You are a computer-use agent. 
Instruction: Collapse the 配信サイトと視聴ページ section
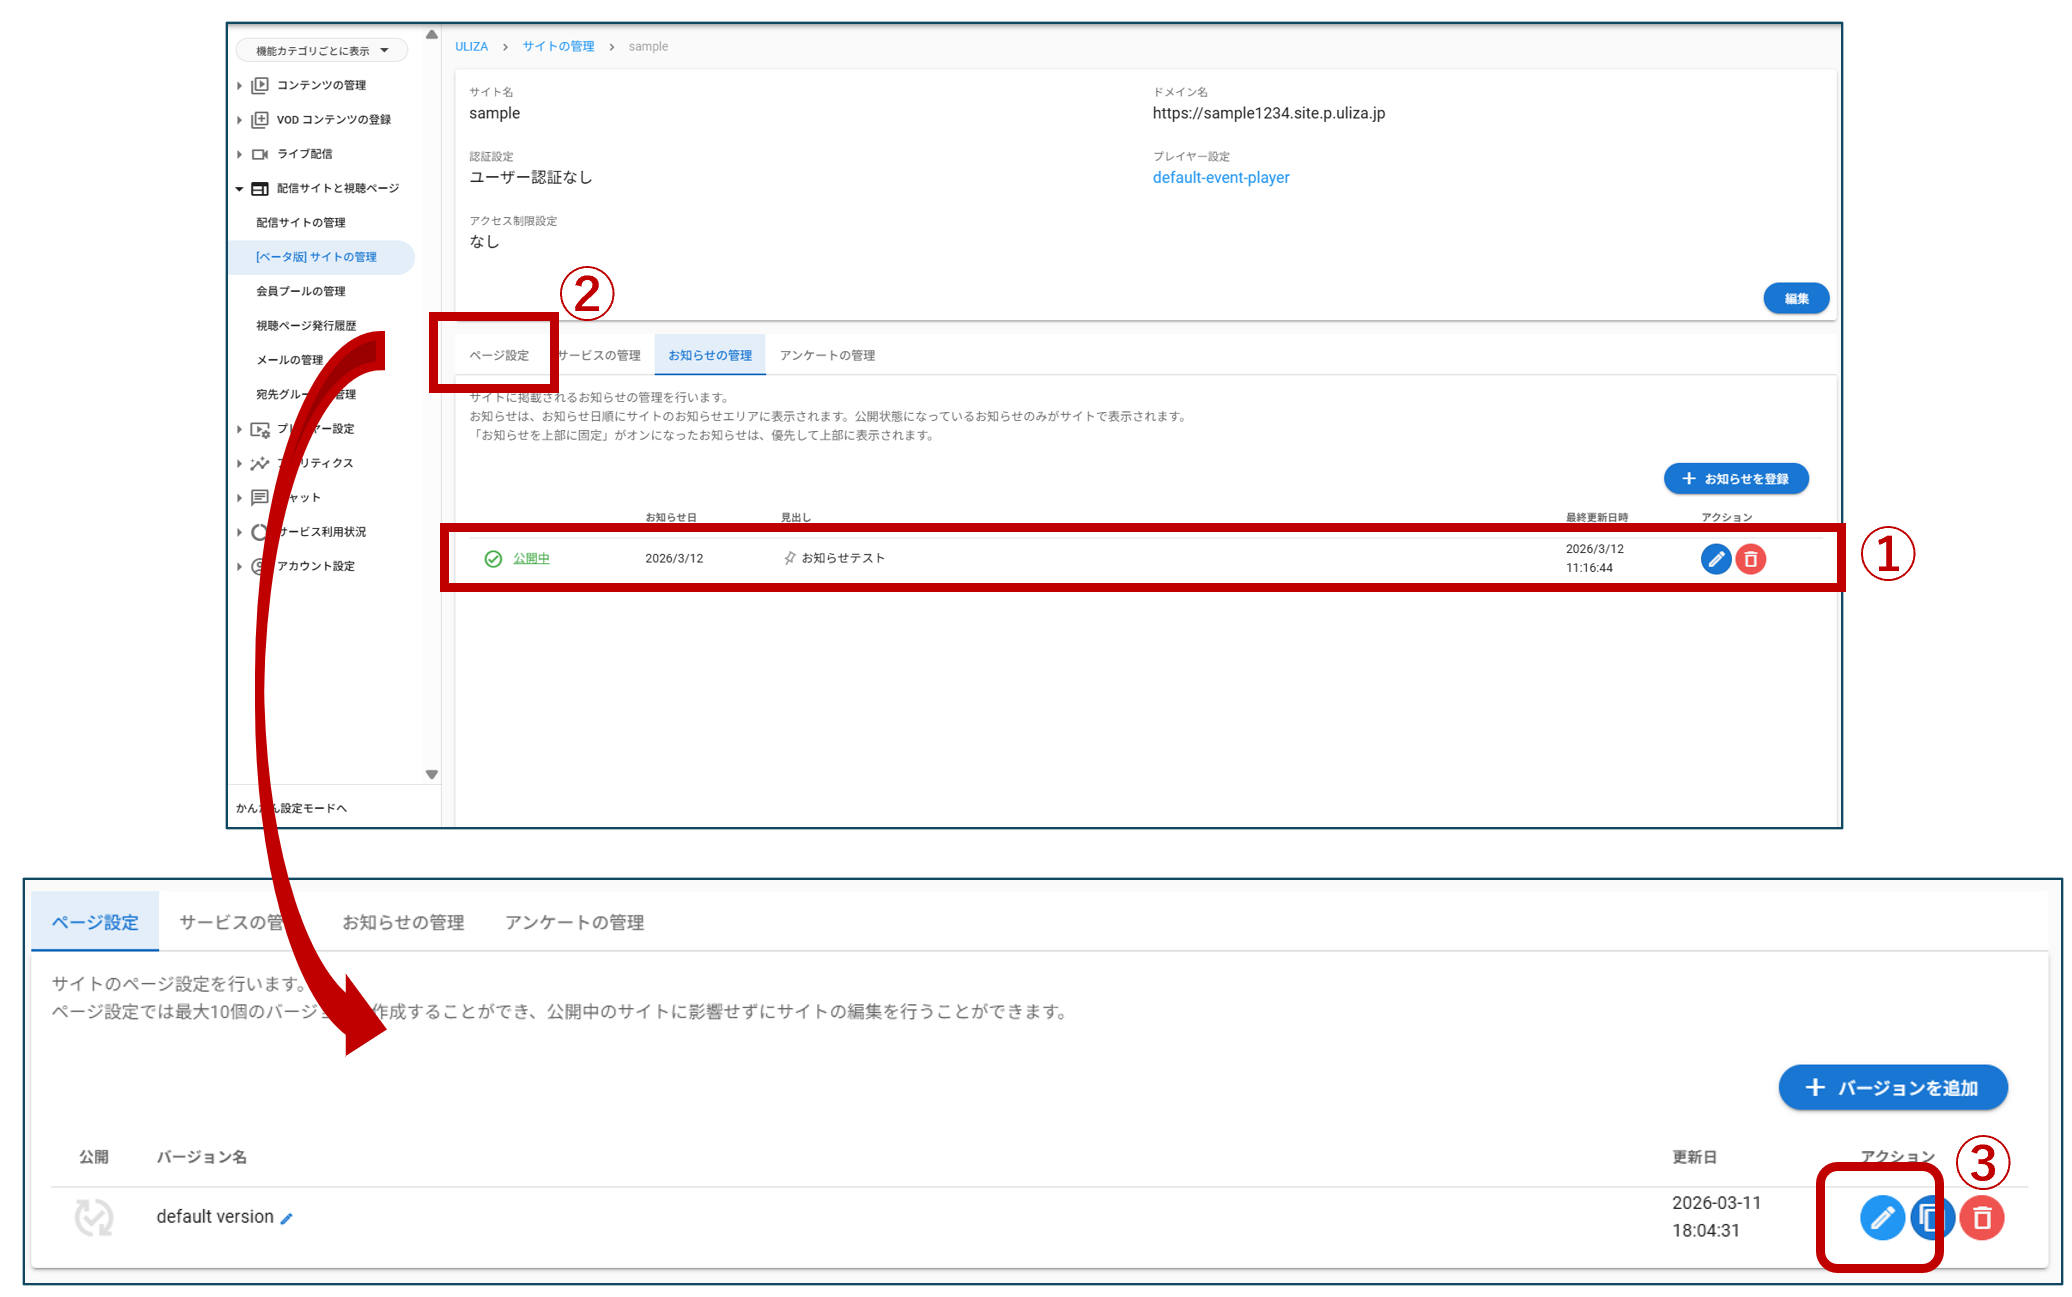point(240,188)
